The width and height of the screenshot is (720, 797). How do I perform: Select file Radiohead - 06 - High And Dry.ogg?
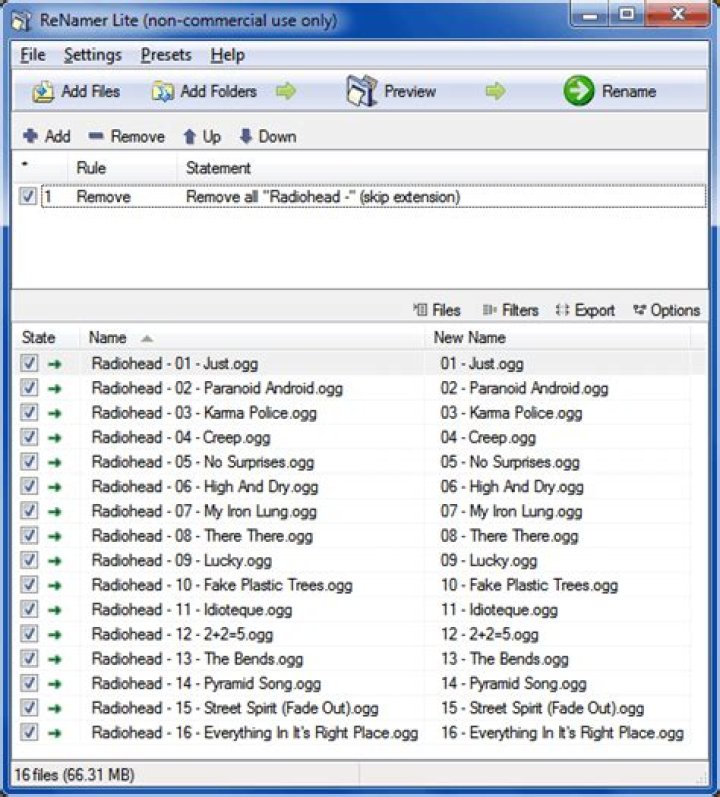coord(205,487)
